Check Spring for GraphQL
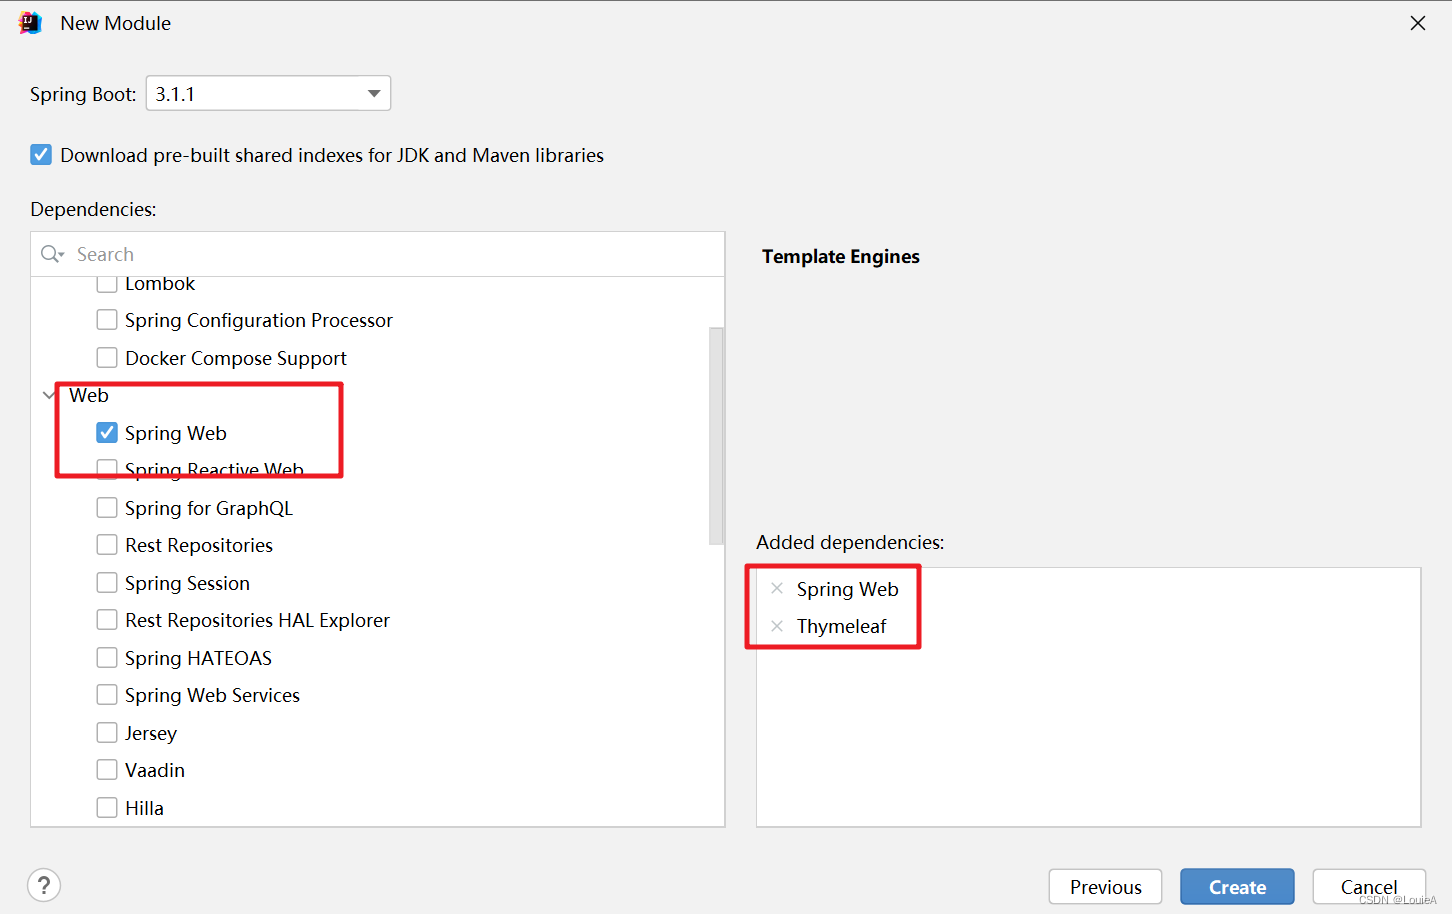 coord(107,507)
